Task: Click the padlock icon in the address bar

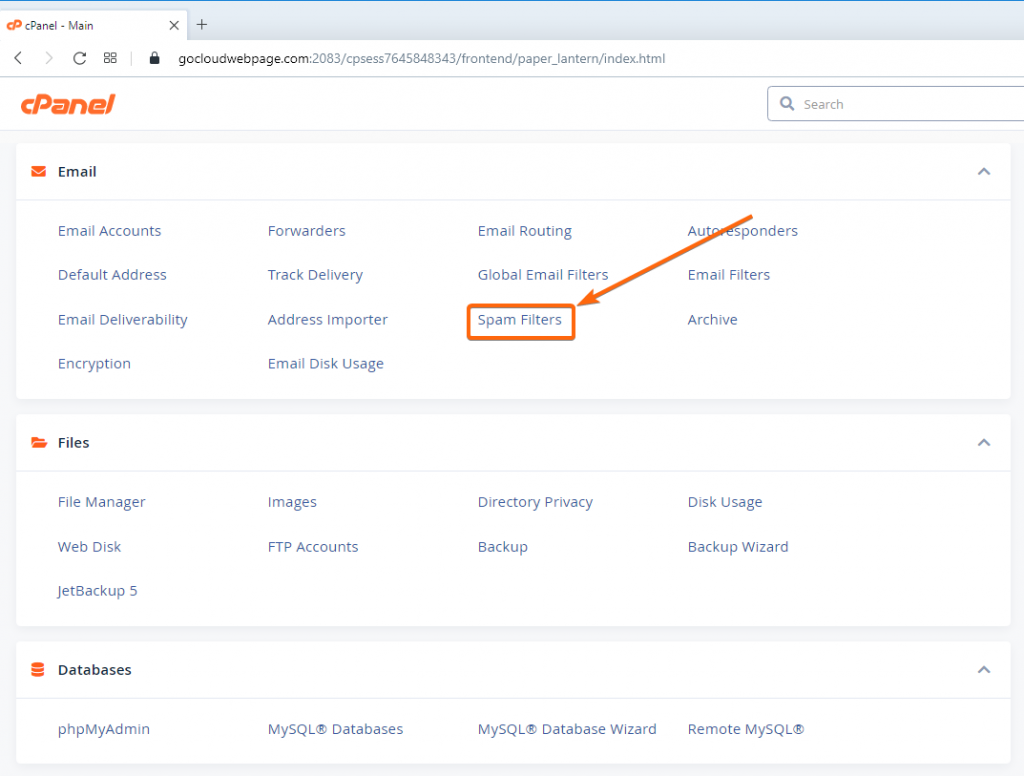Action: tap(155, 58)
